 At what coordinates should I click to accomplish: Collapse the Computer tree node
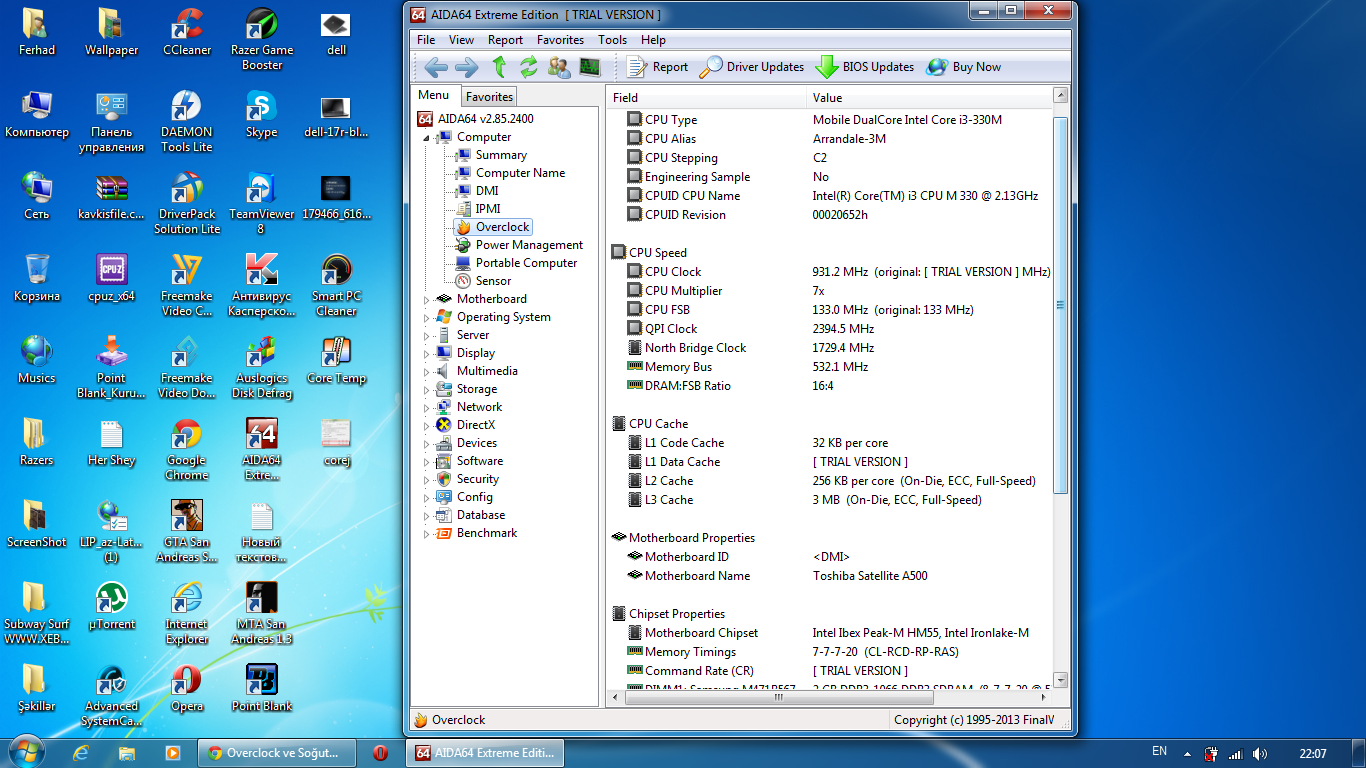(427, 137)
